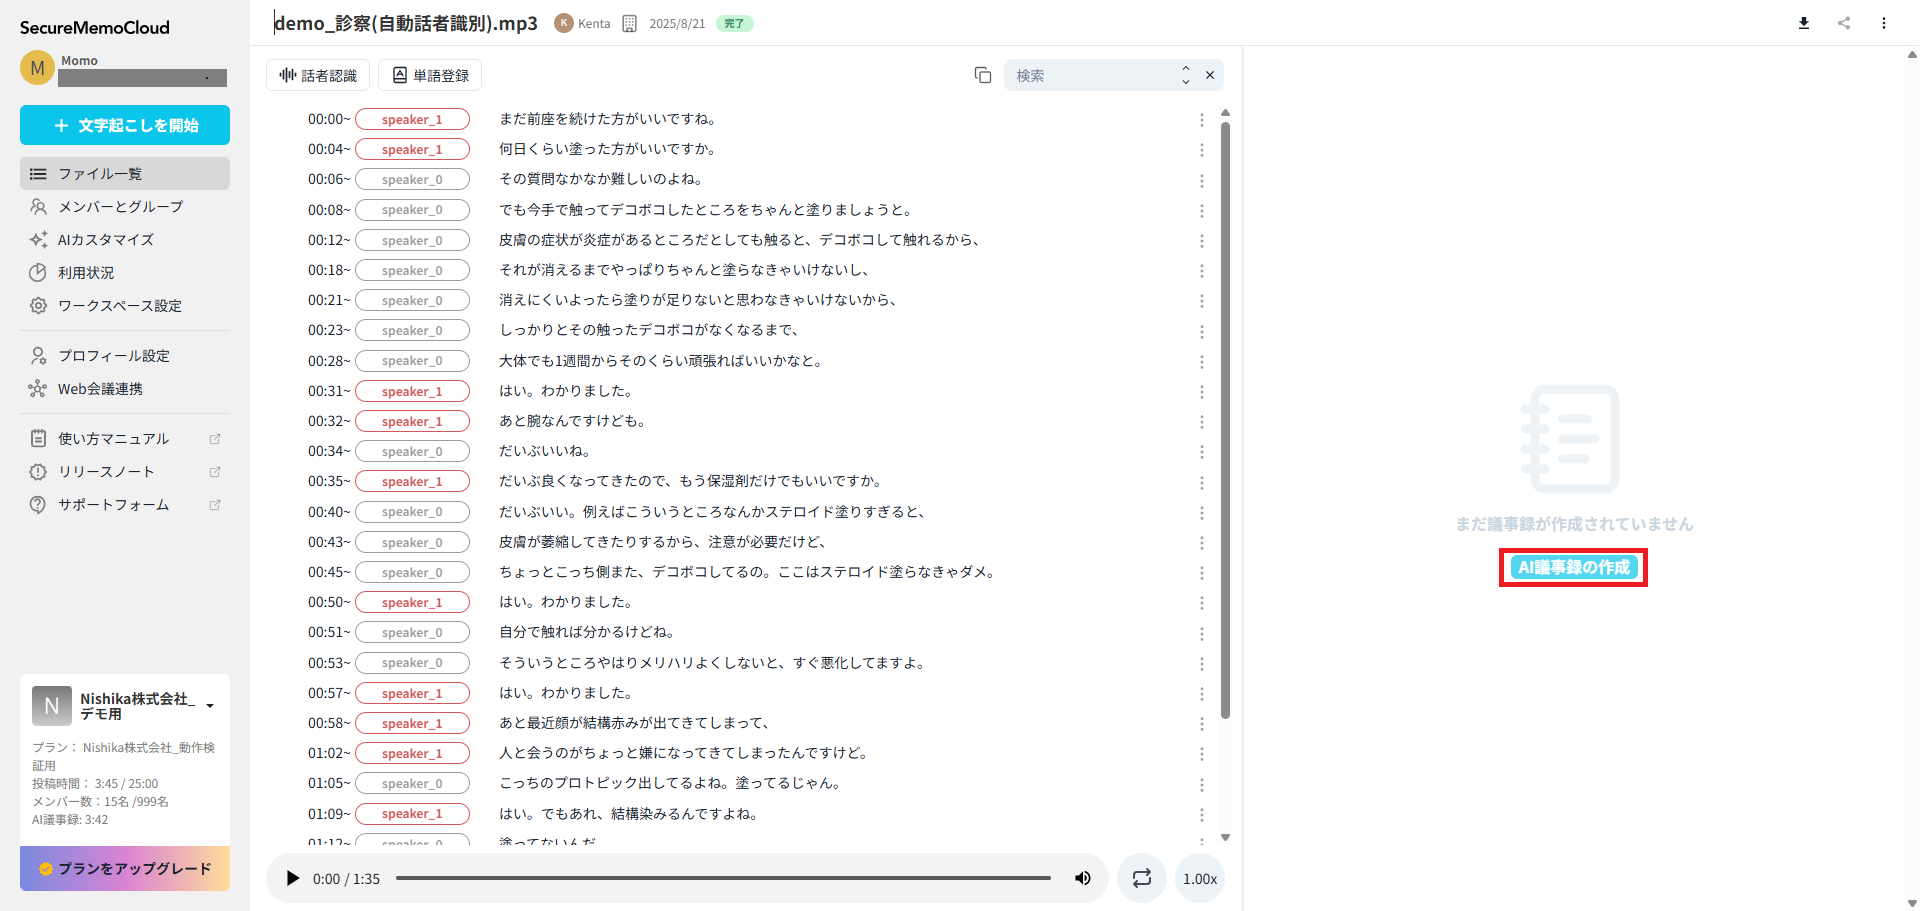The height and width of the screenshot is (911, 1920).
Task: Open the three-dot menu beside the share icon
Action: point(1883,22)
